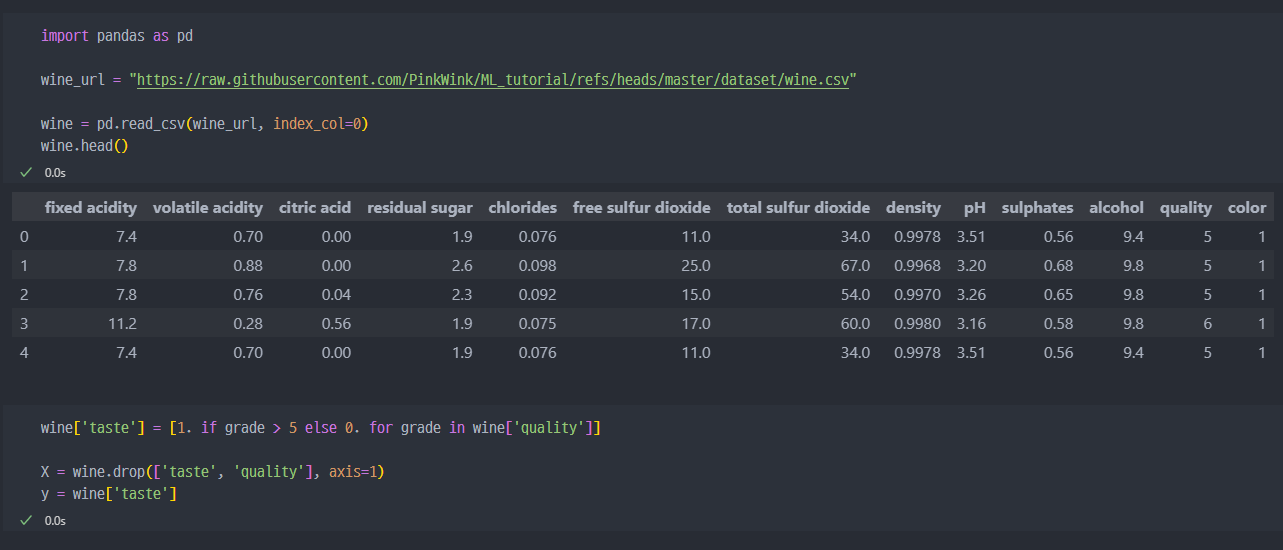Image resolution: width=1283 pixels, height=550 pixels.
Task: Click chlorides value 0.075
Action: (538, 324)
